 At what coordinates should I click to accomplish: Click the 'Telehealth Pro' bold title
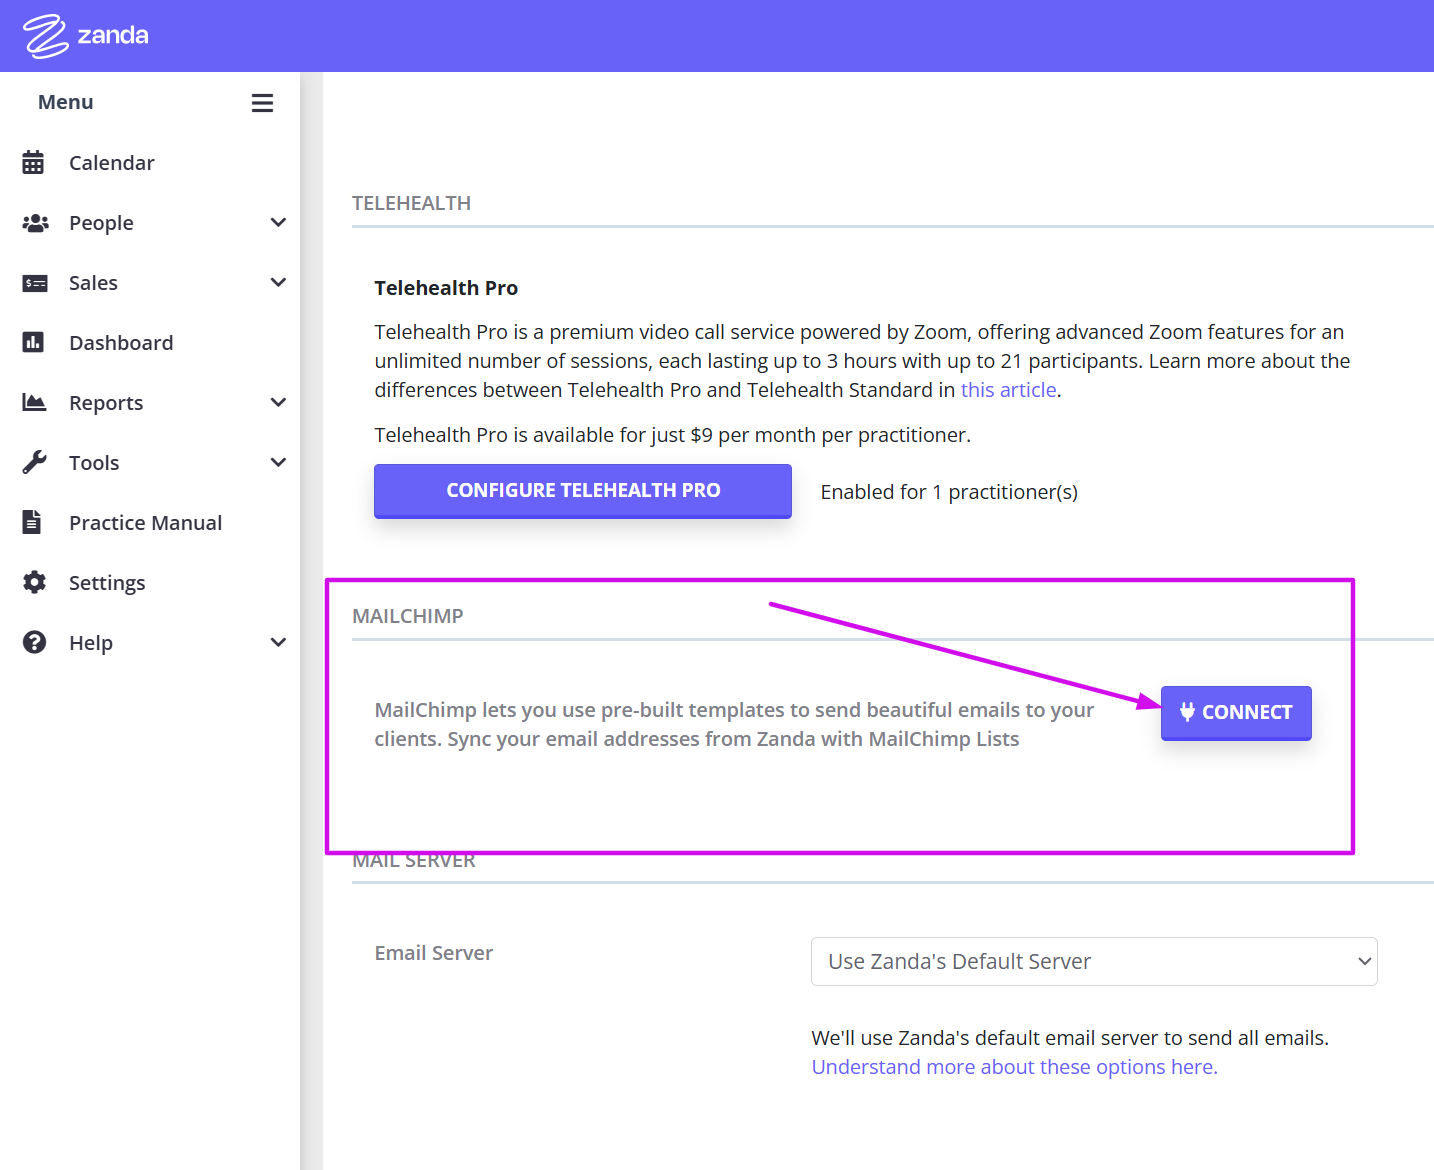click(446, 288)
